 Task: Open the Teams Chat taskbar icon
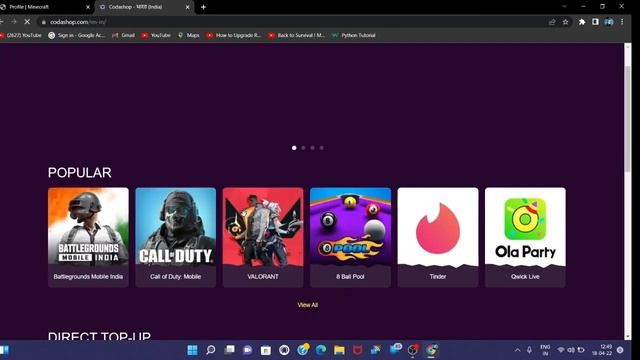[x=247, y=350]
